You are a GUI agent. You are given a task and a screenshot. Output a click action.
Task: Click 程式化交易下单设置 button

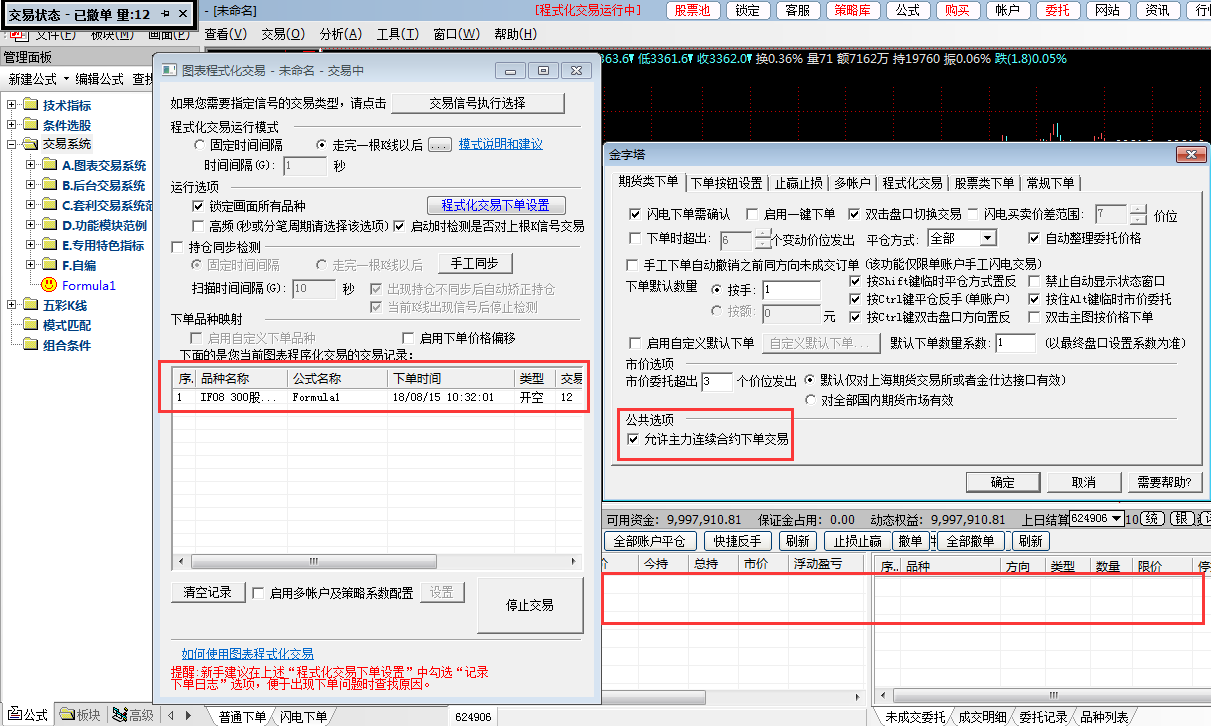[x=496, y=205]
